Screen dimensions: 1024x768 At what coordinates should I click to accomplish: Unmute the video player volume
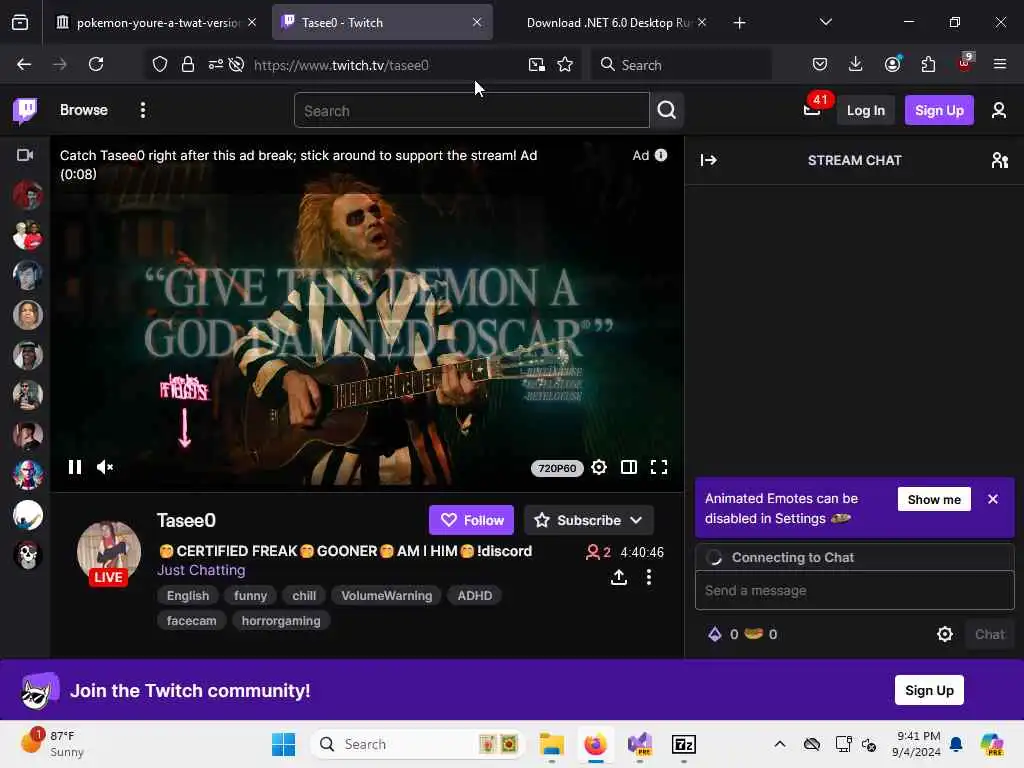click(105, 467)
